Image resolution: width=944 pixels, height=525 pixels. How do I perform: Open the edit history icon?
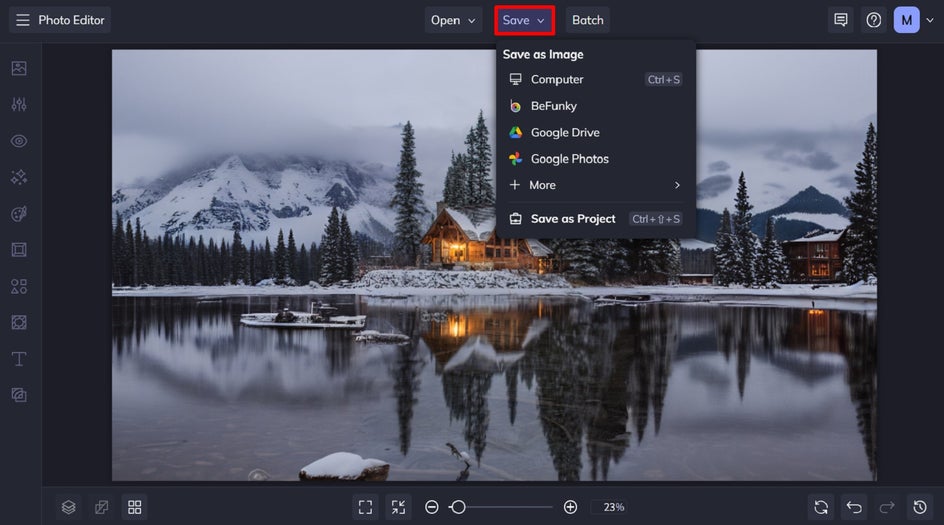click(920, 507)
